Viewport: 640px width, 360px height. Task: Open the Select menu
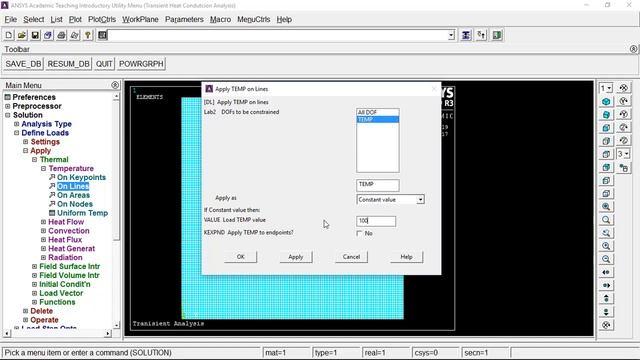click(x=33, y=20)
